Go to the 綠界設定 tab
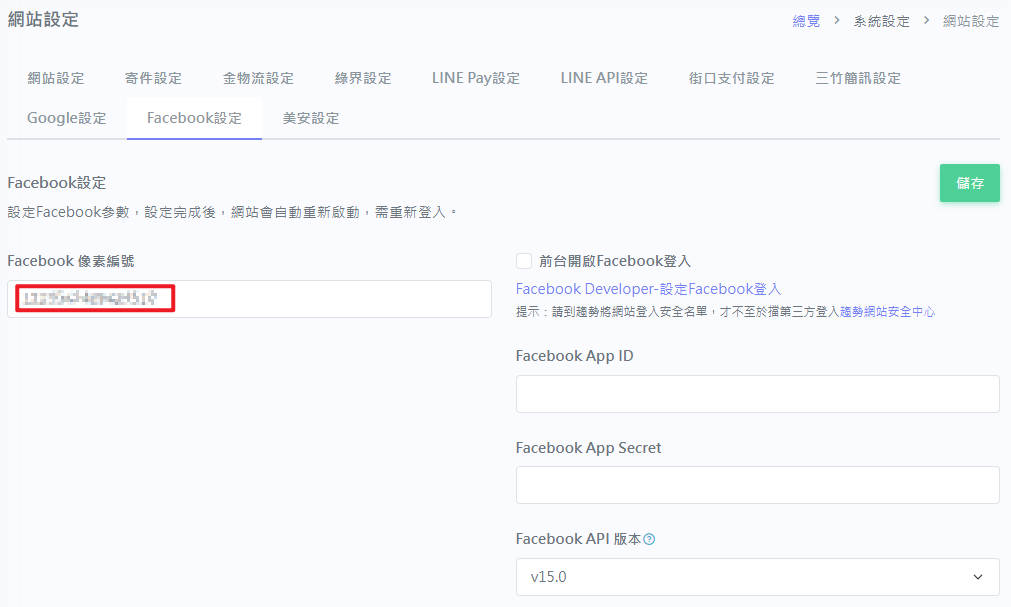The image size is (1011, 607). tap(363, 78)
